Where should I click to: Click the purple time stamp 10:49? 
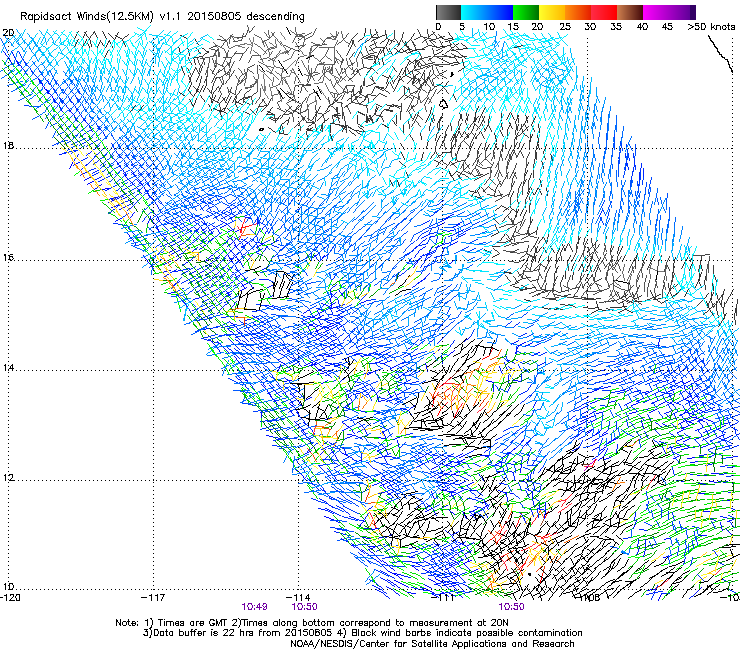(x=254, y=607)
